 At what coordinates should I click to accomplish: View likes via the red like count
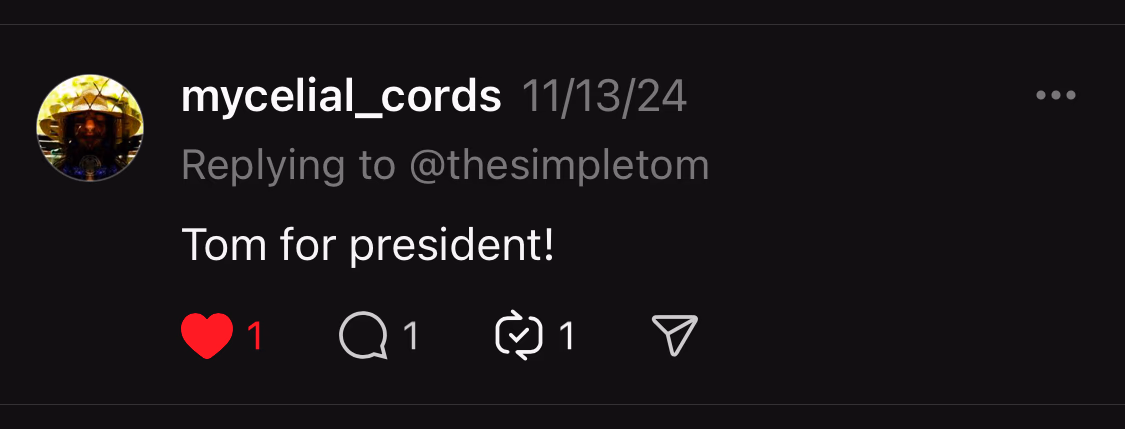[255, 336]
